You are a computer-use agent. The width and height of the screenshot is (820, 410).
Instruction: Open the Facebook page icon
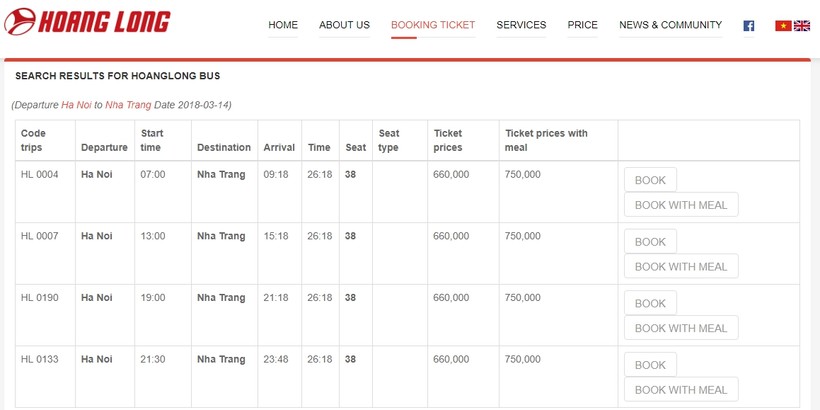tap(748, 26)
